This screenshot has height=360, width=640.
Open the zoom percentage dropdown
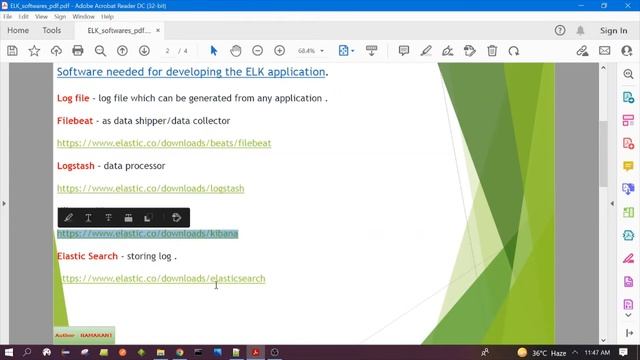coord(311,51)
